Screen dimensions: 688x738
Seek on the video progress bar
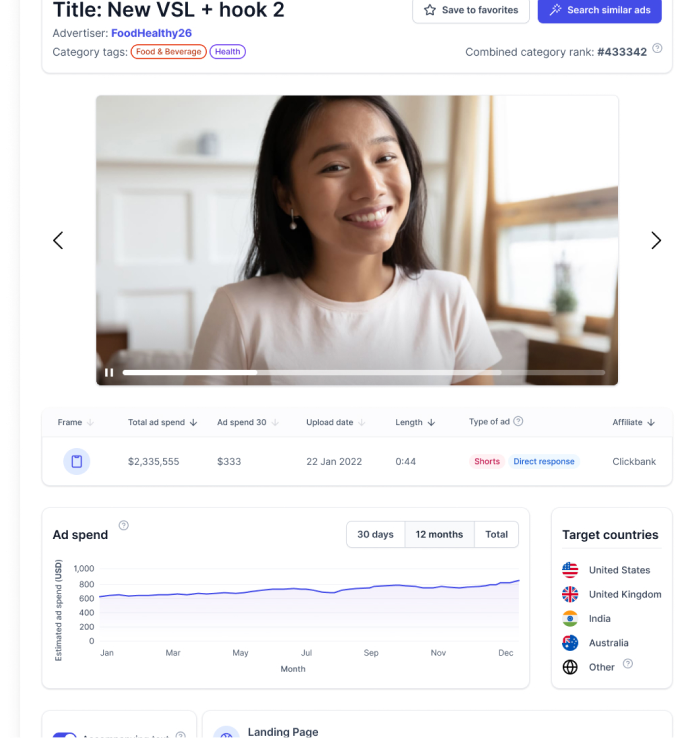[x=363, y=372]
